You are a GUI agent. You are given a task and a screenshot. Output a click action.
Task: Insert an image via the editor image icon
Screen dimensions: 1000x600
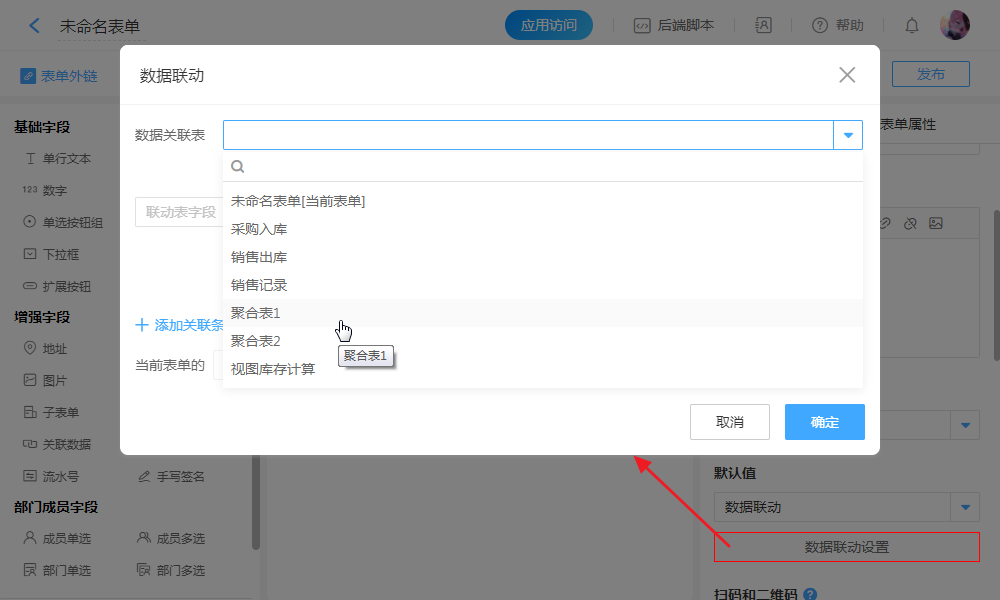936,223
